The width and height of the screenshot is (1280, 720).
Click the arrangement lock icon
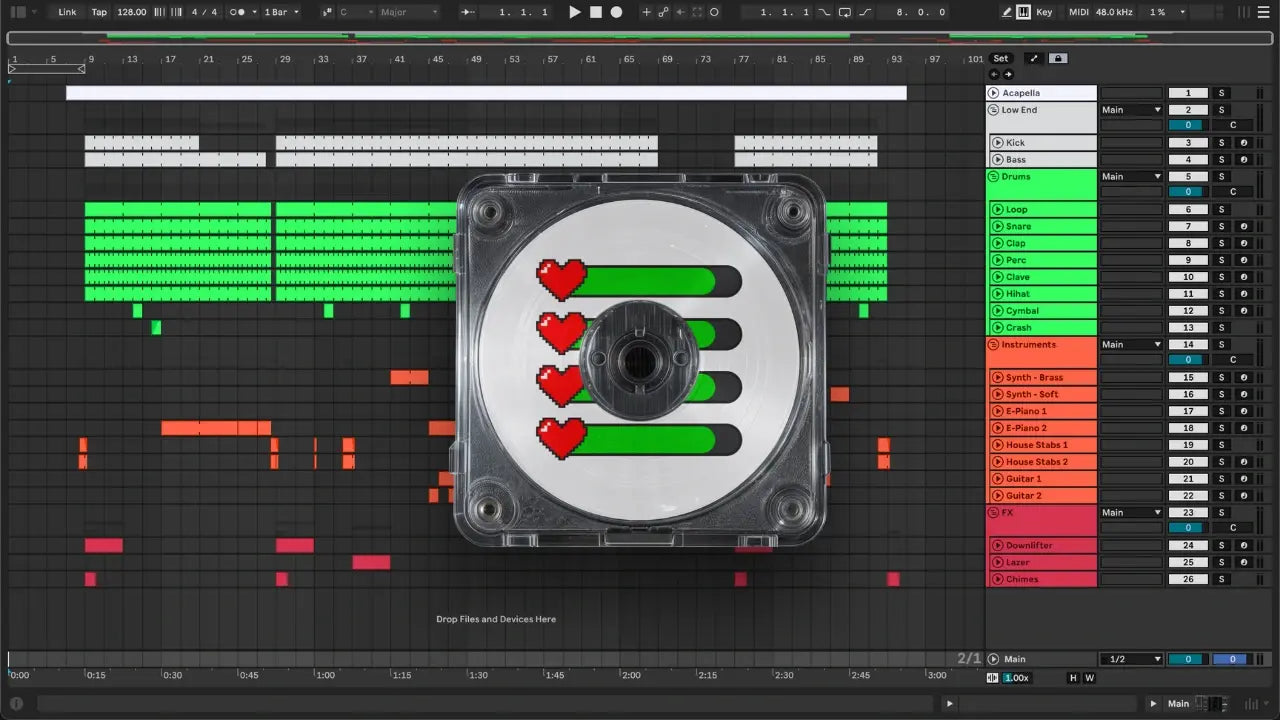[x=1058, y=58]
